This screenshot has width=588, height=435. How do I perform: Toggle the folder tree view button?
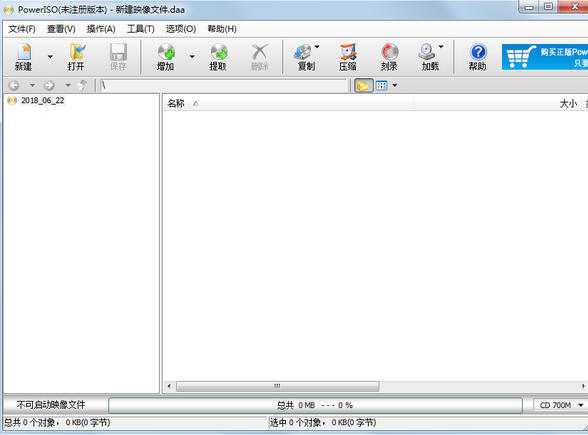tap(363, 86)
